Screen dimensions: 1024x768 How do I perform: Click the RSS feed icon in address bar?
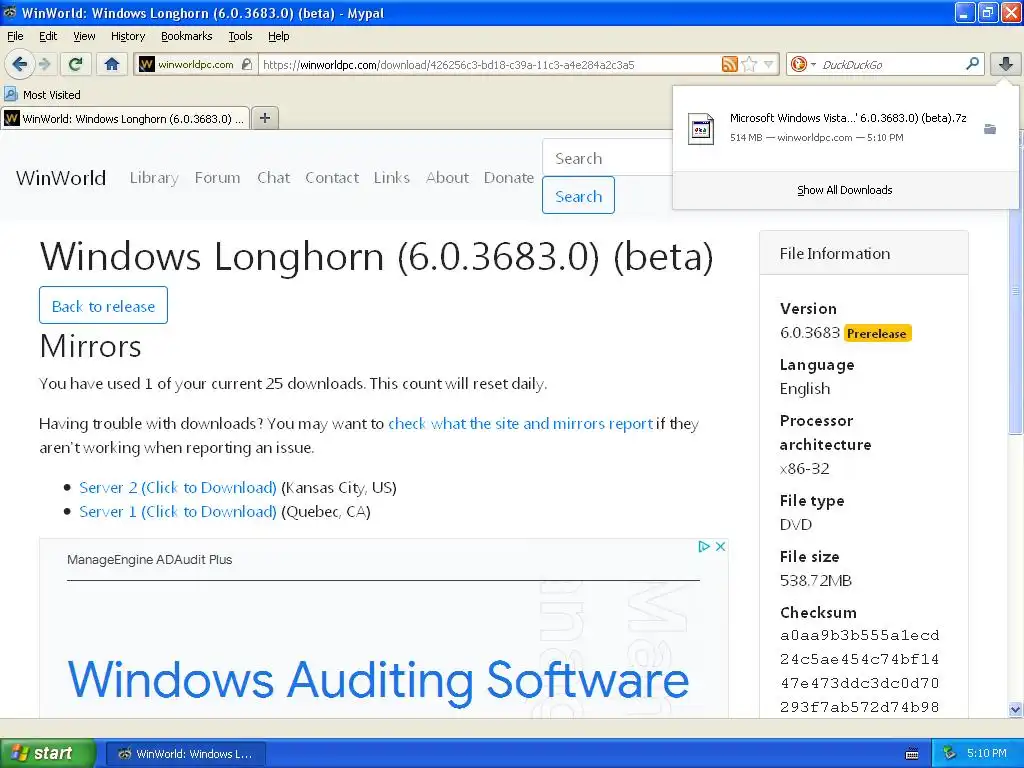(x=729, y=64)
